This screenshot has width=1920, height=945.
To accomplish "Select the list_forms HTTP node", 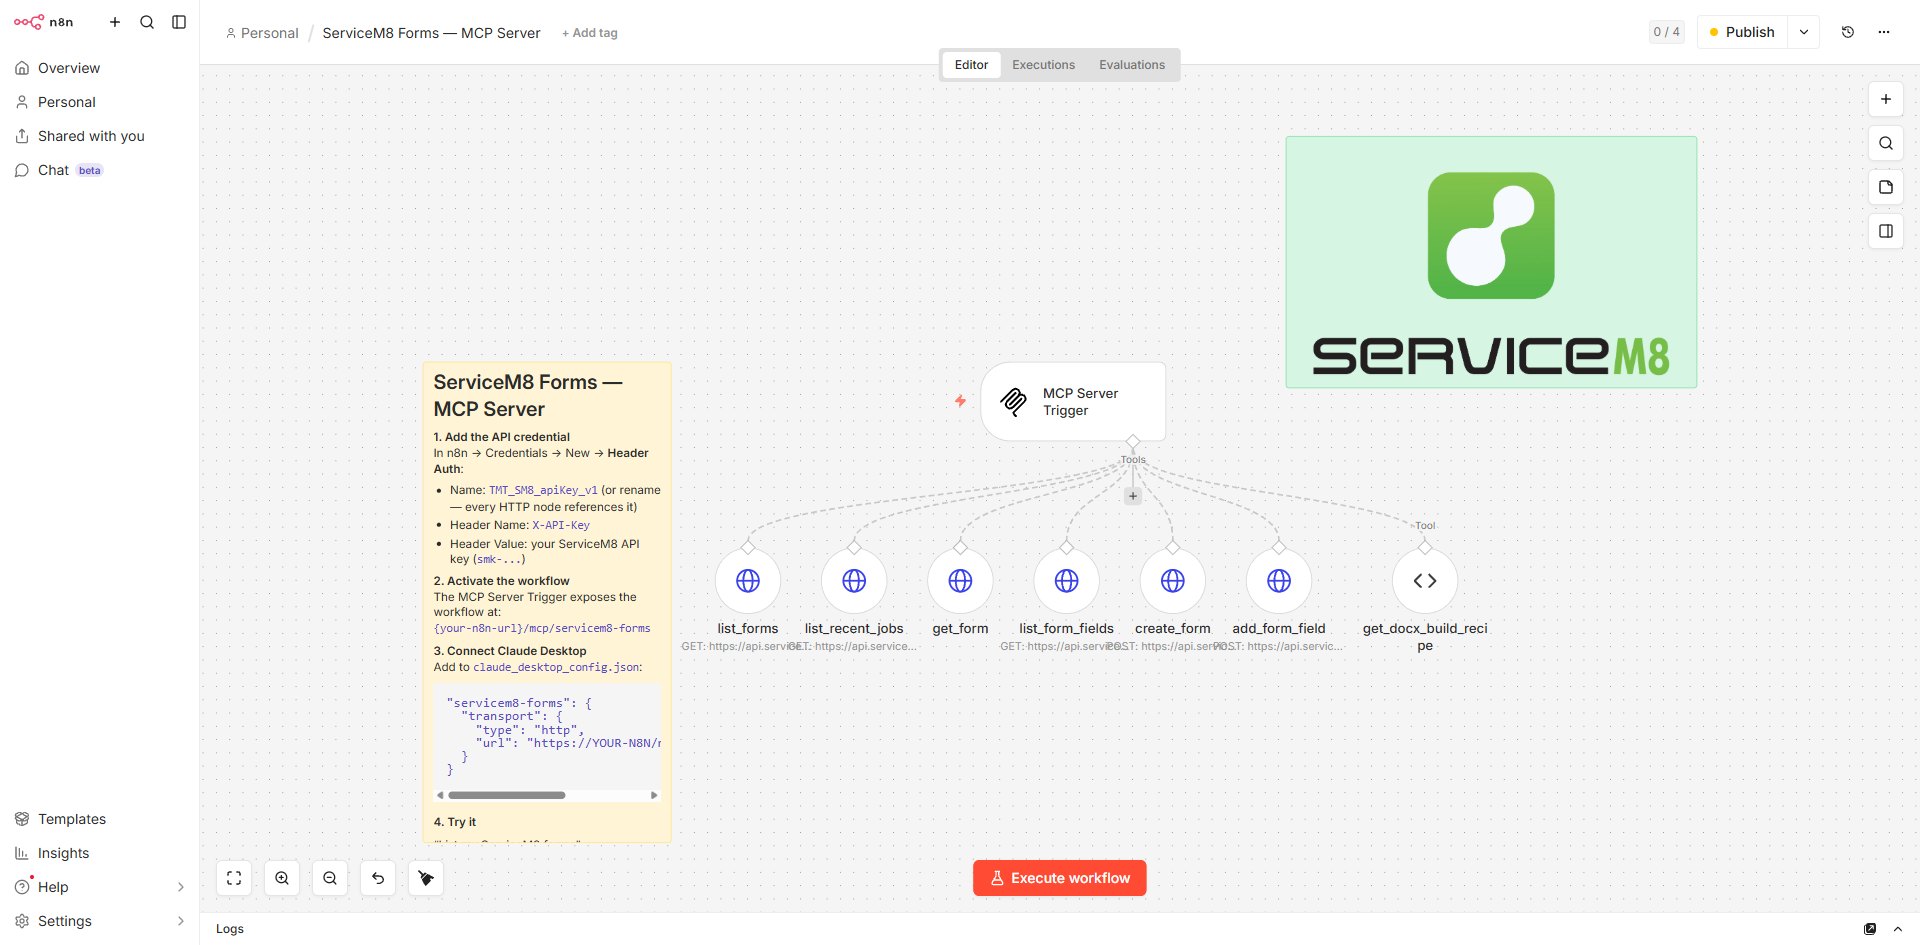I will [748, 581].
